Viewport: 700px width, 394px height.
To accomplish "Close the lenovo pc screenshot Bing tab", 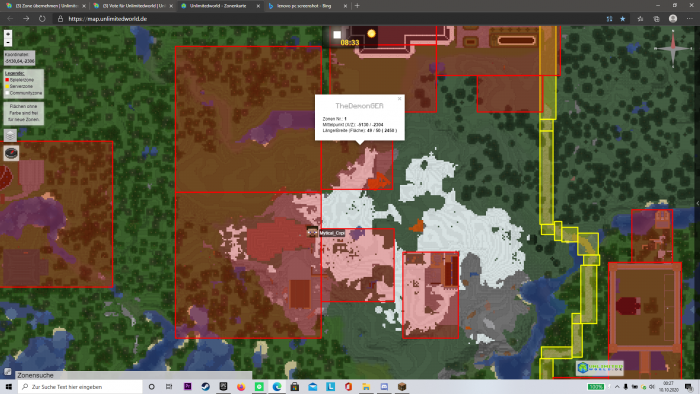I will point(345,6).
